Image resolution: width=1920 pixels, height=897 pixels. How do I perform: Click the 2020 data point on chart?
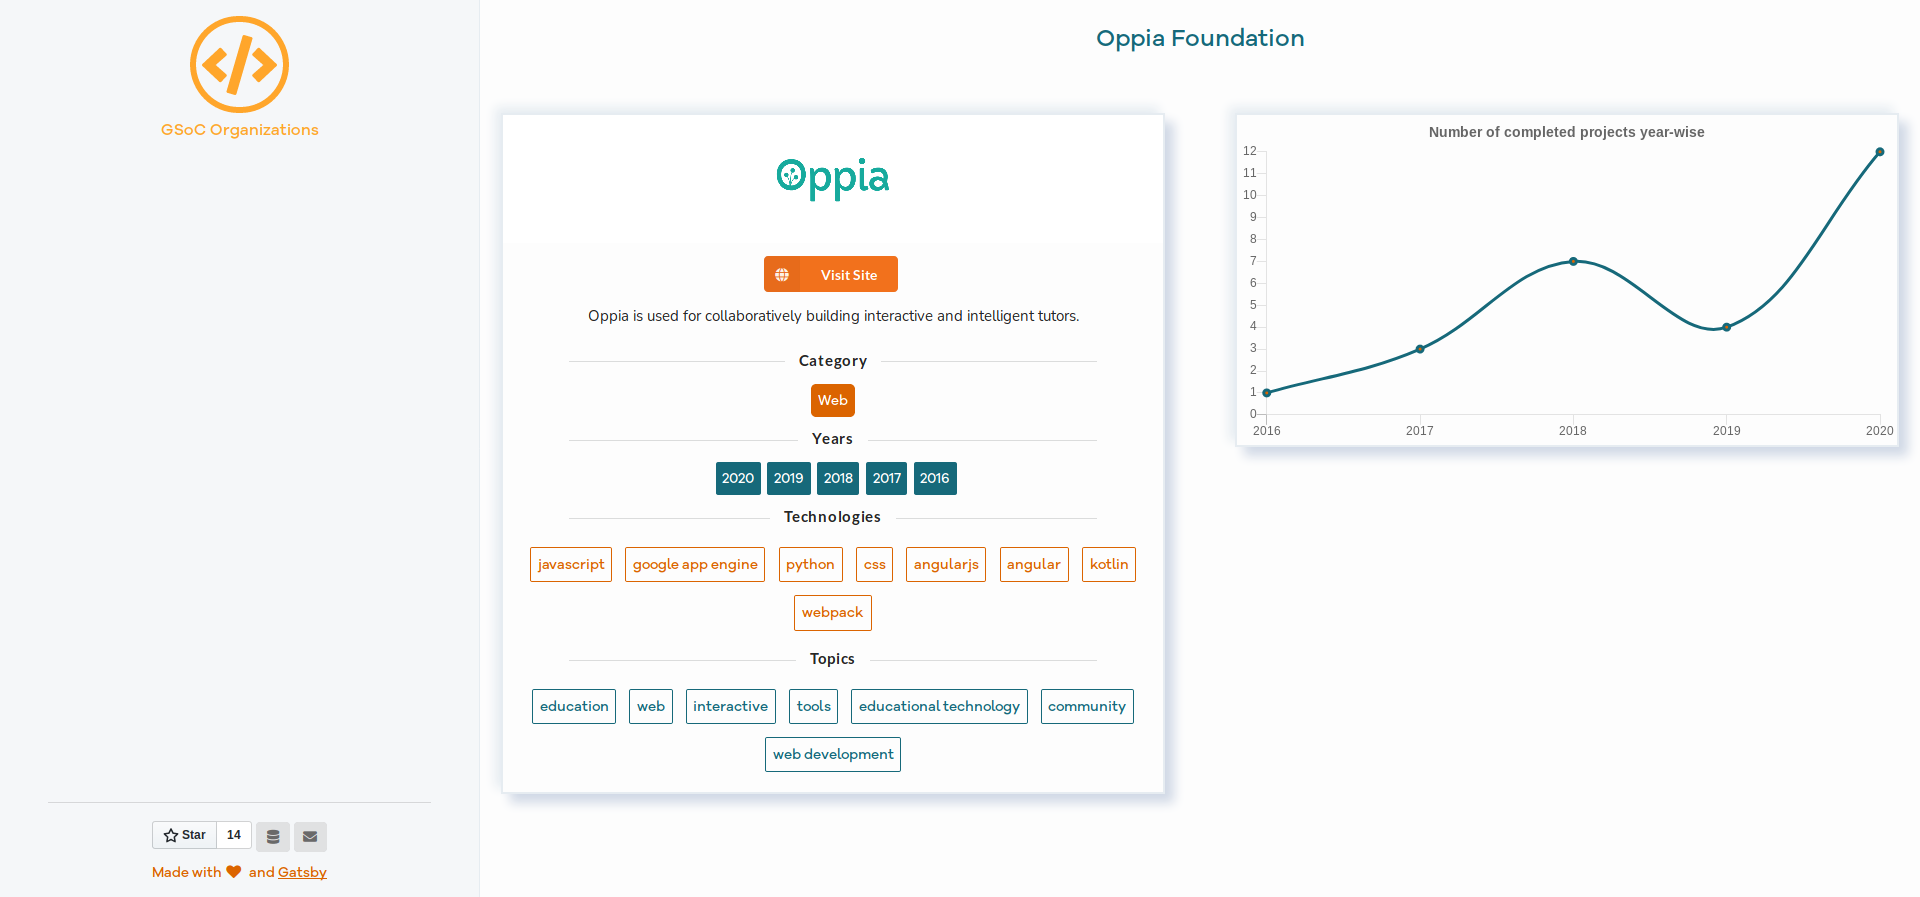coord(1880,152)
